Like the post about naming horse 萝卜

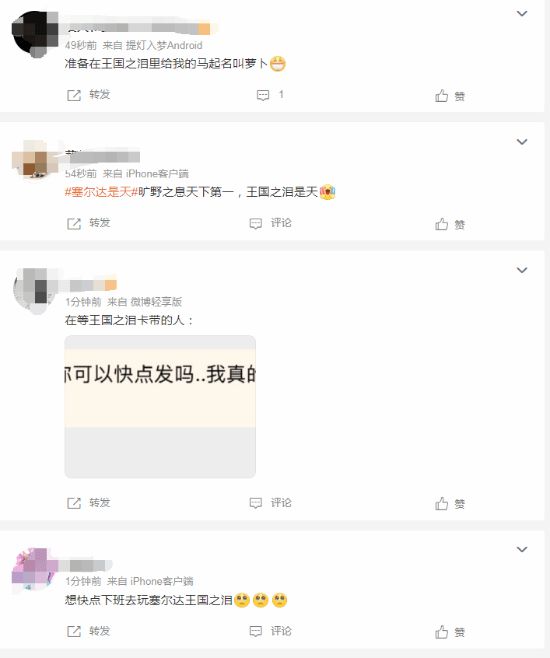(450, 96)
